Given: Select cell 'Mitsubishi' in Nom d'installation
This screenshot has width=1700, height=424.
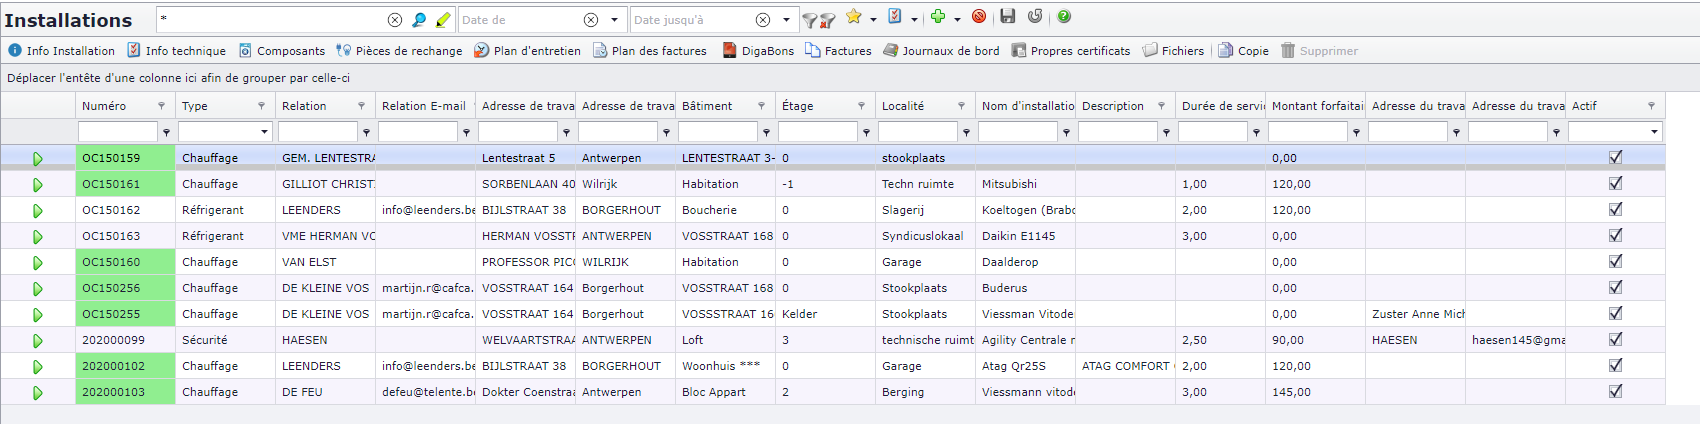Looking at the screenshot, I should tap(1025, 184).
